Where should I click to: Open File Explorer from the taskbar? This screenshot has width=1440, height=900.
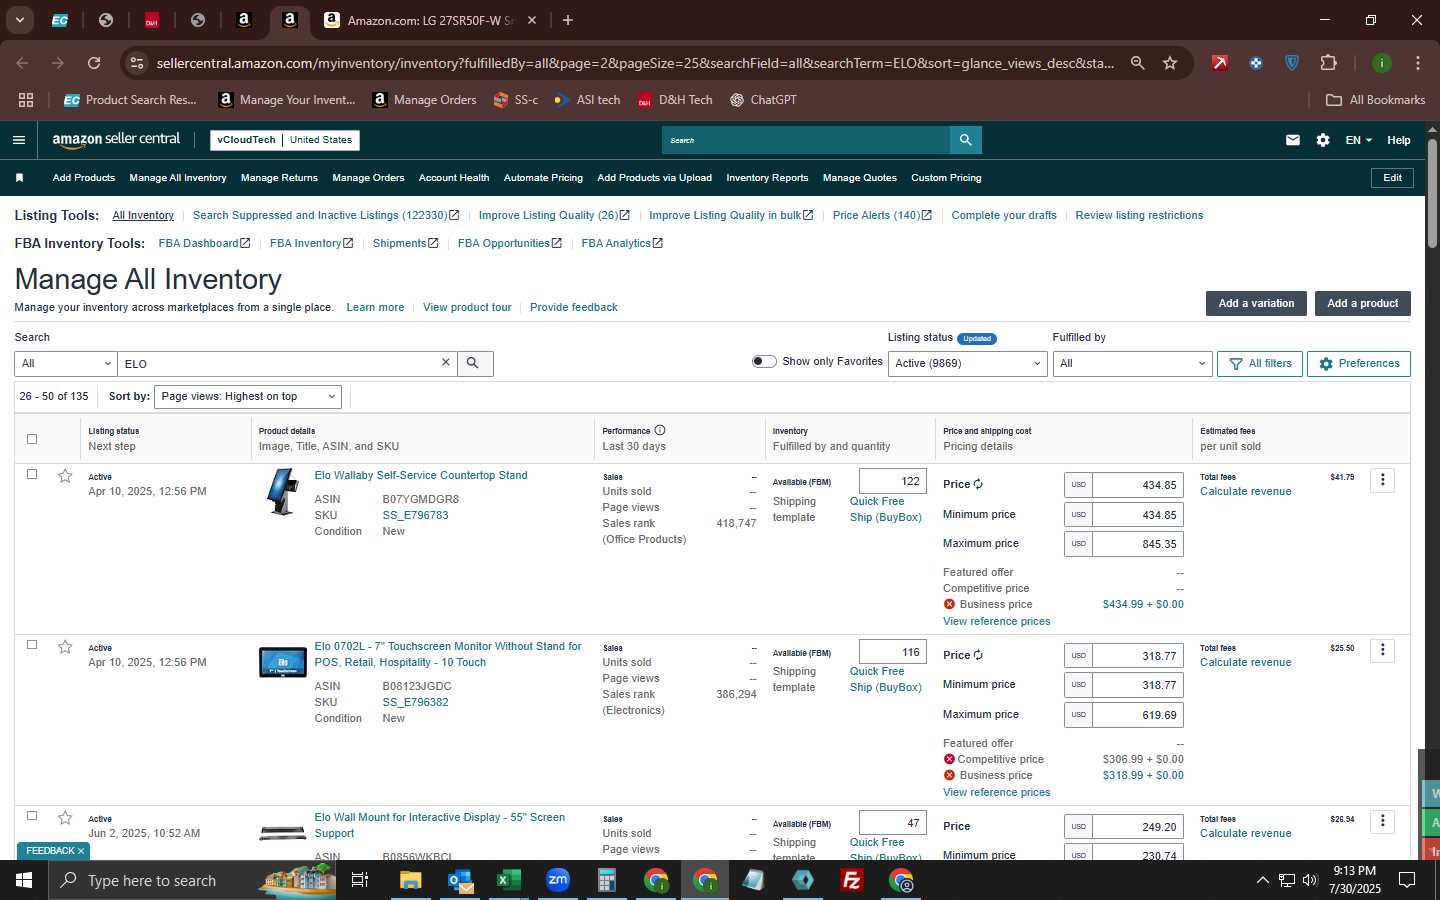point(410,880)
